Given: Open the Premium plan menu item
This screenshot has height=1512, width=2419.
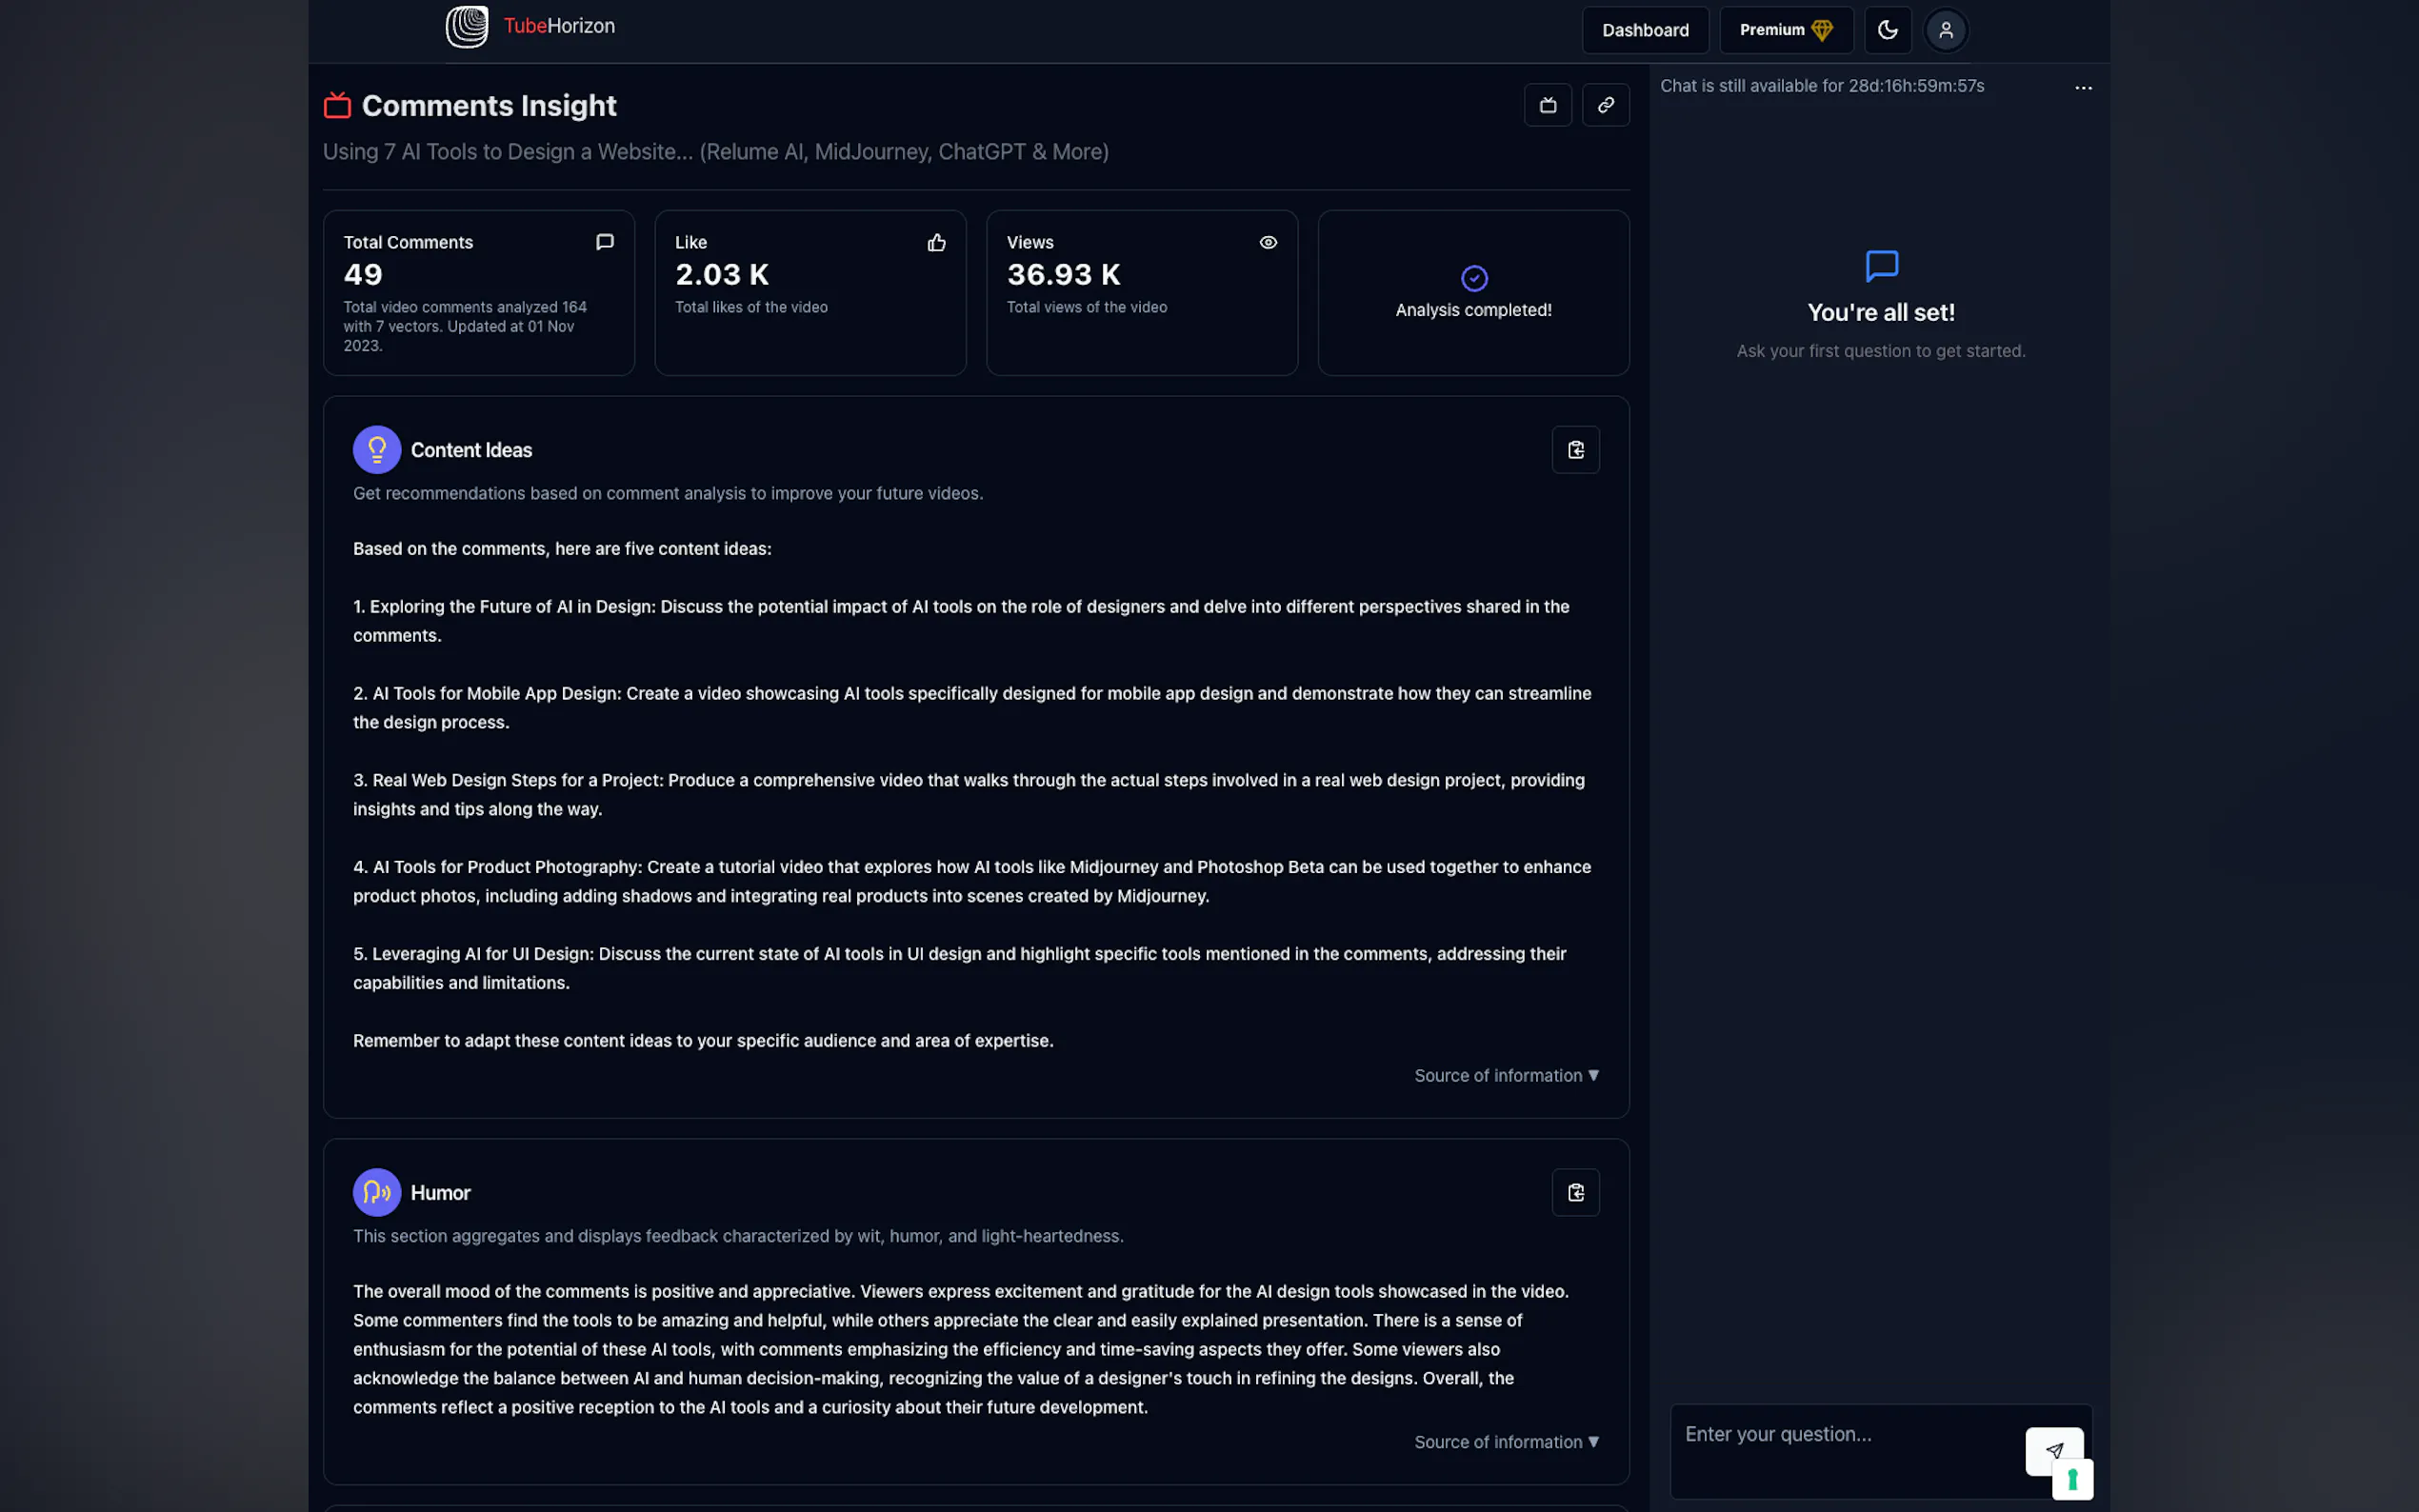Looking at the screenshot, I should (1785, 30).
